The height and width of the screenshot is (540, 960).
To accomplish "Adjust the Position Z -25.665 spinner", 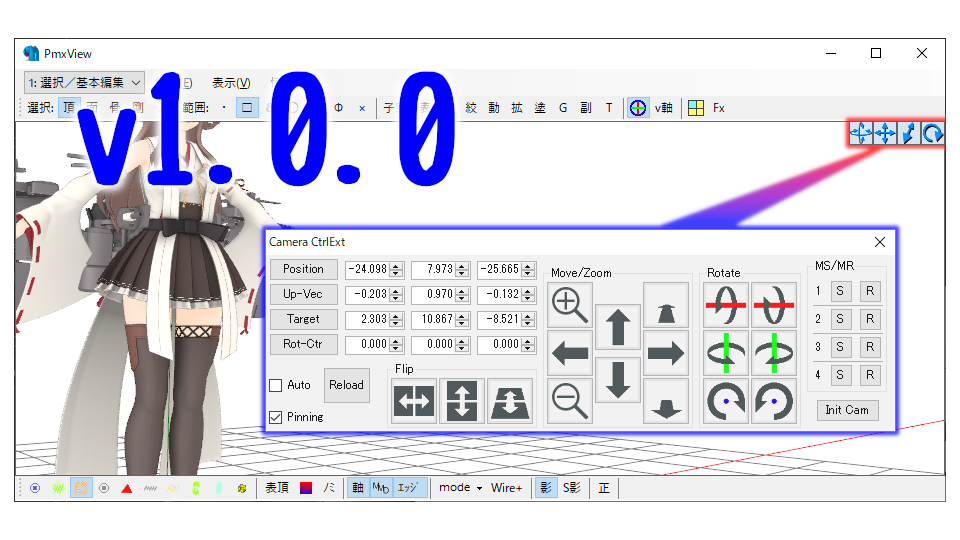I will pyautogui.click(x=528, y=269).
